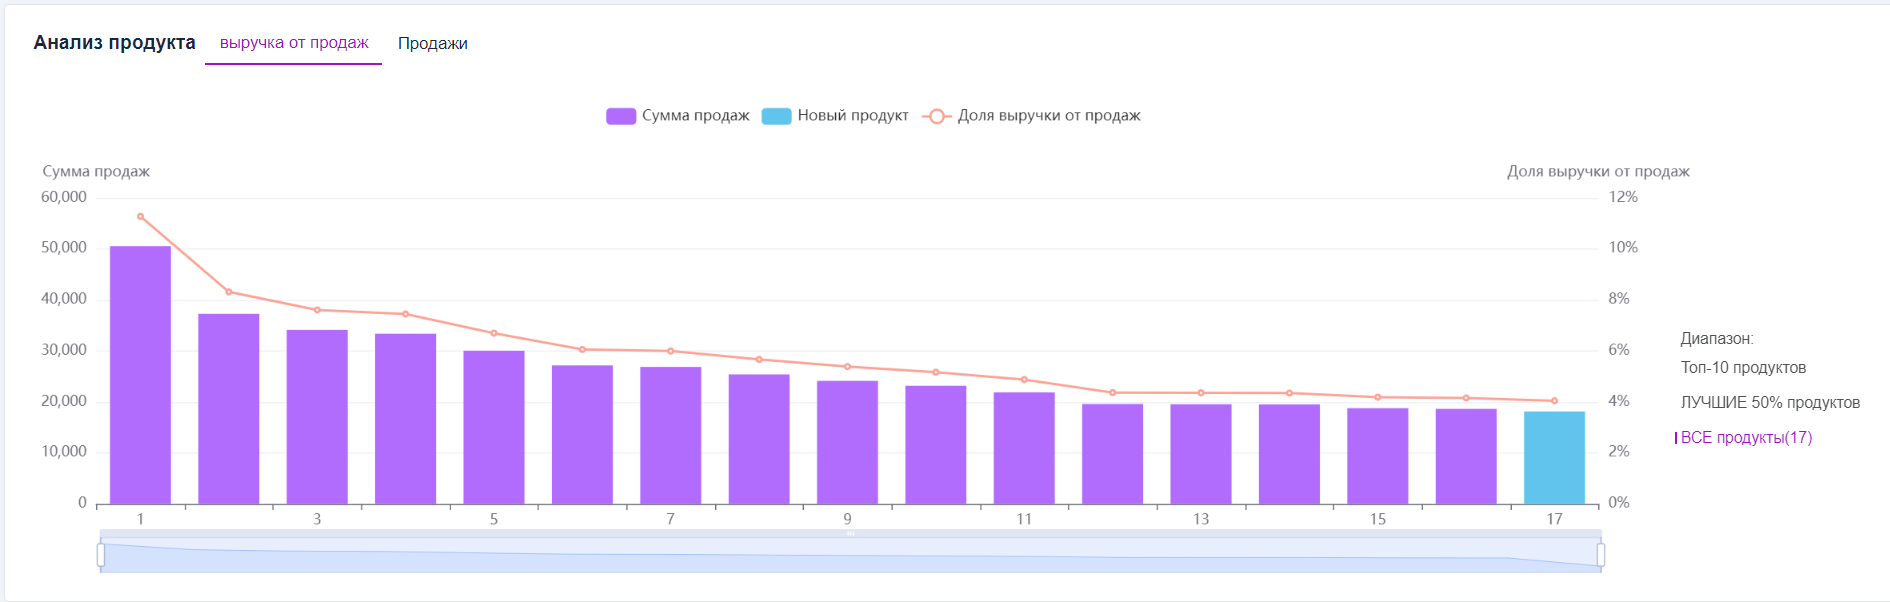Click the left zoom slider handle
Viewport: 1890px width, 602px height.
coord(101,555)
